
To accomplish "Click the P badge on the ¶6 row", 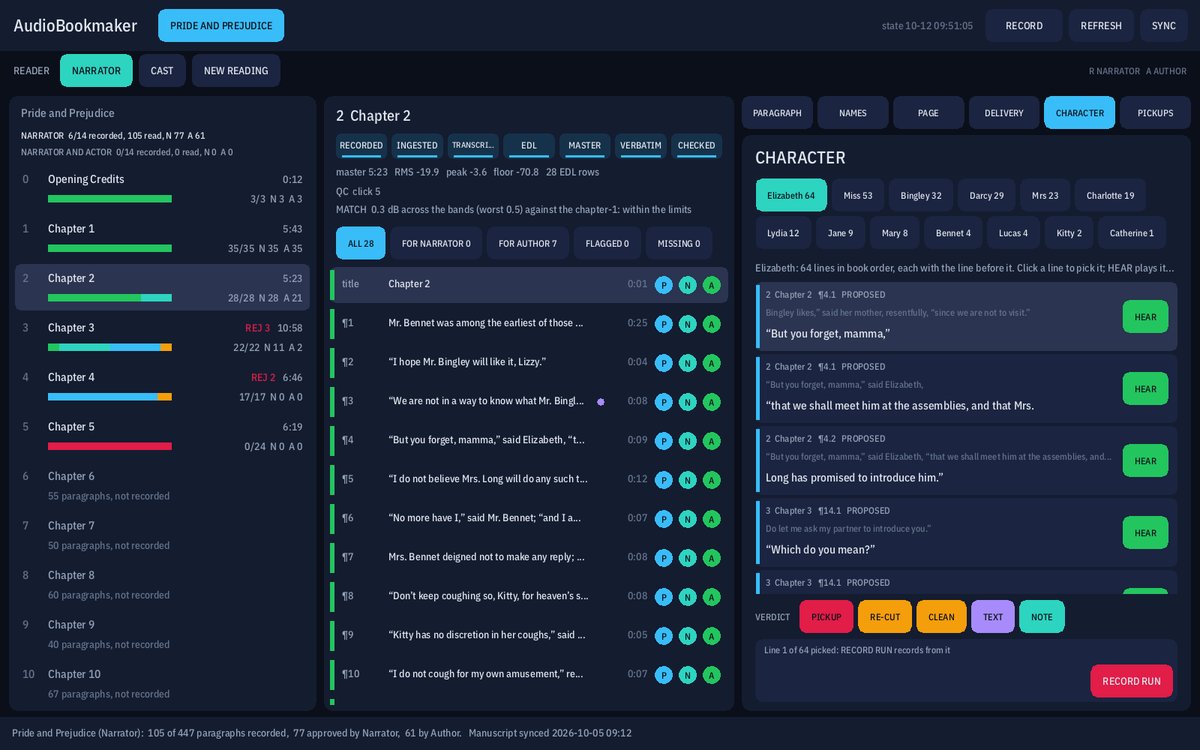I will 663,519.
